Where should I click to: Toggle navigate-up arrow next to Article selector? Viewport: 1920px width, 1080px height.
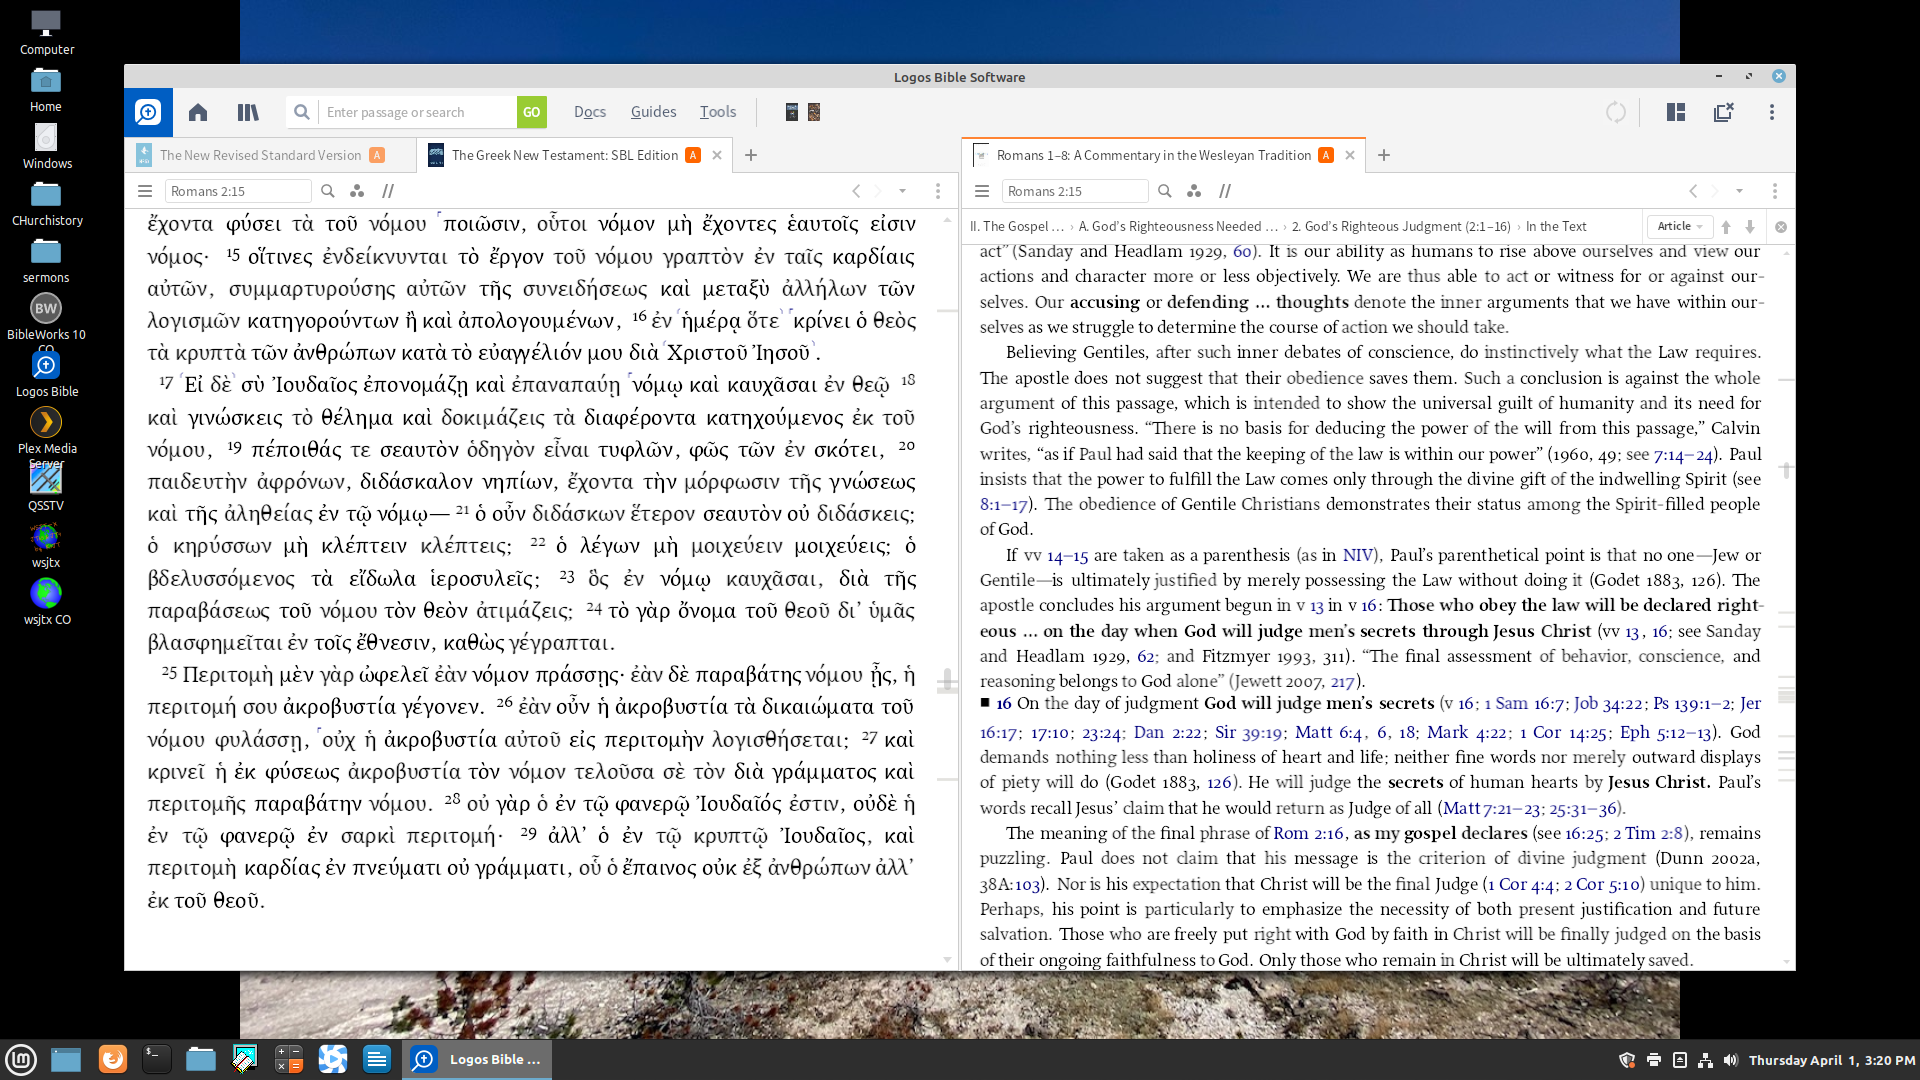(x=1725, y=227)
